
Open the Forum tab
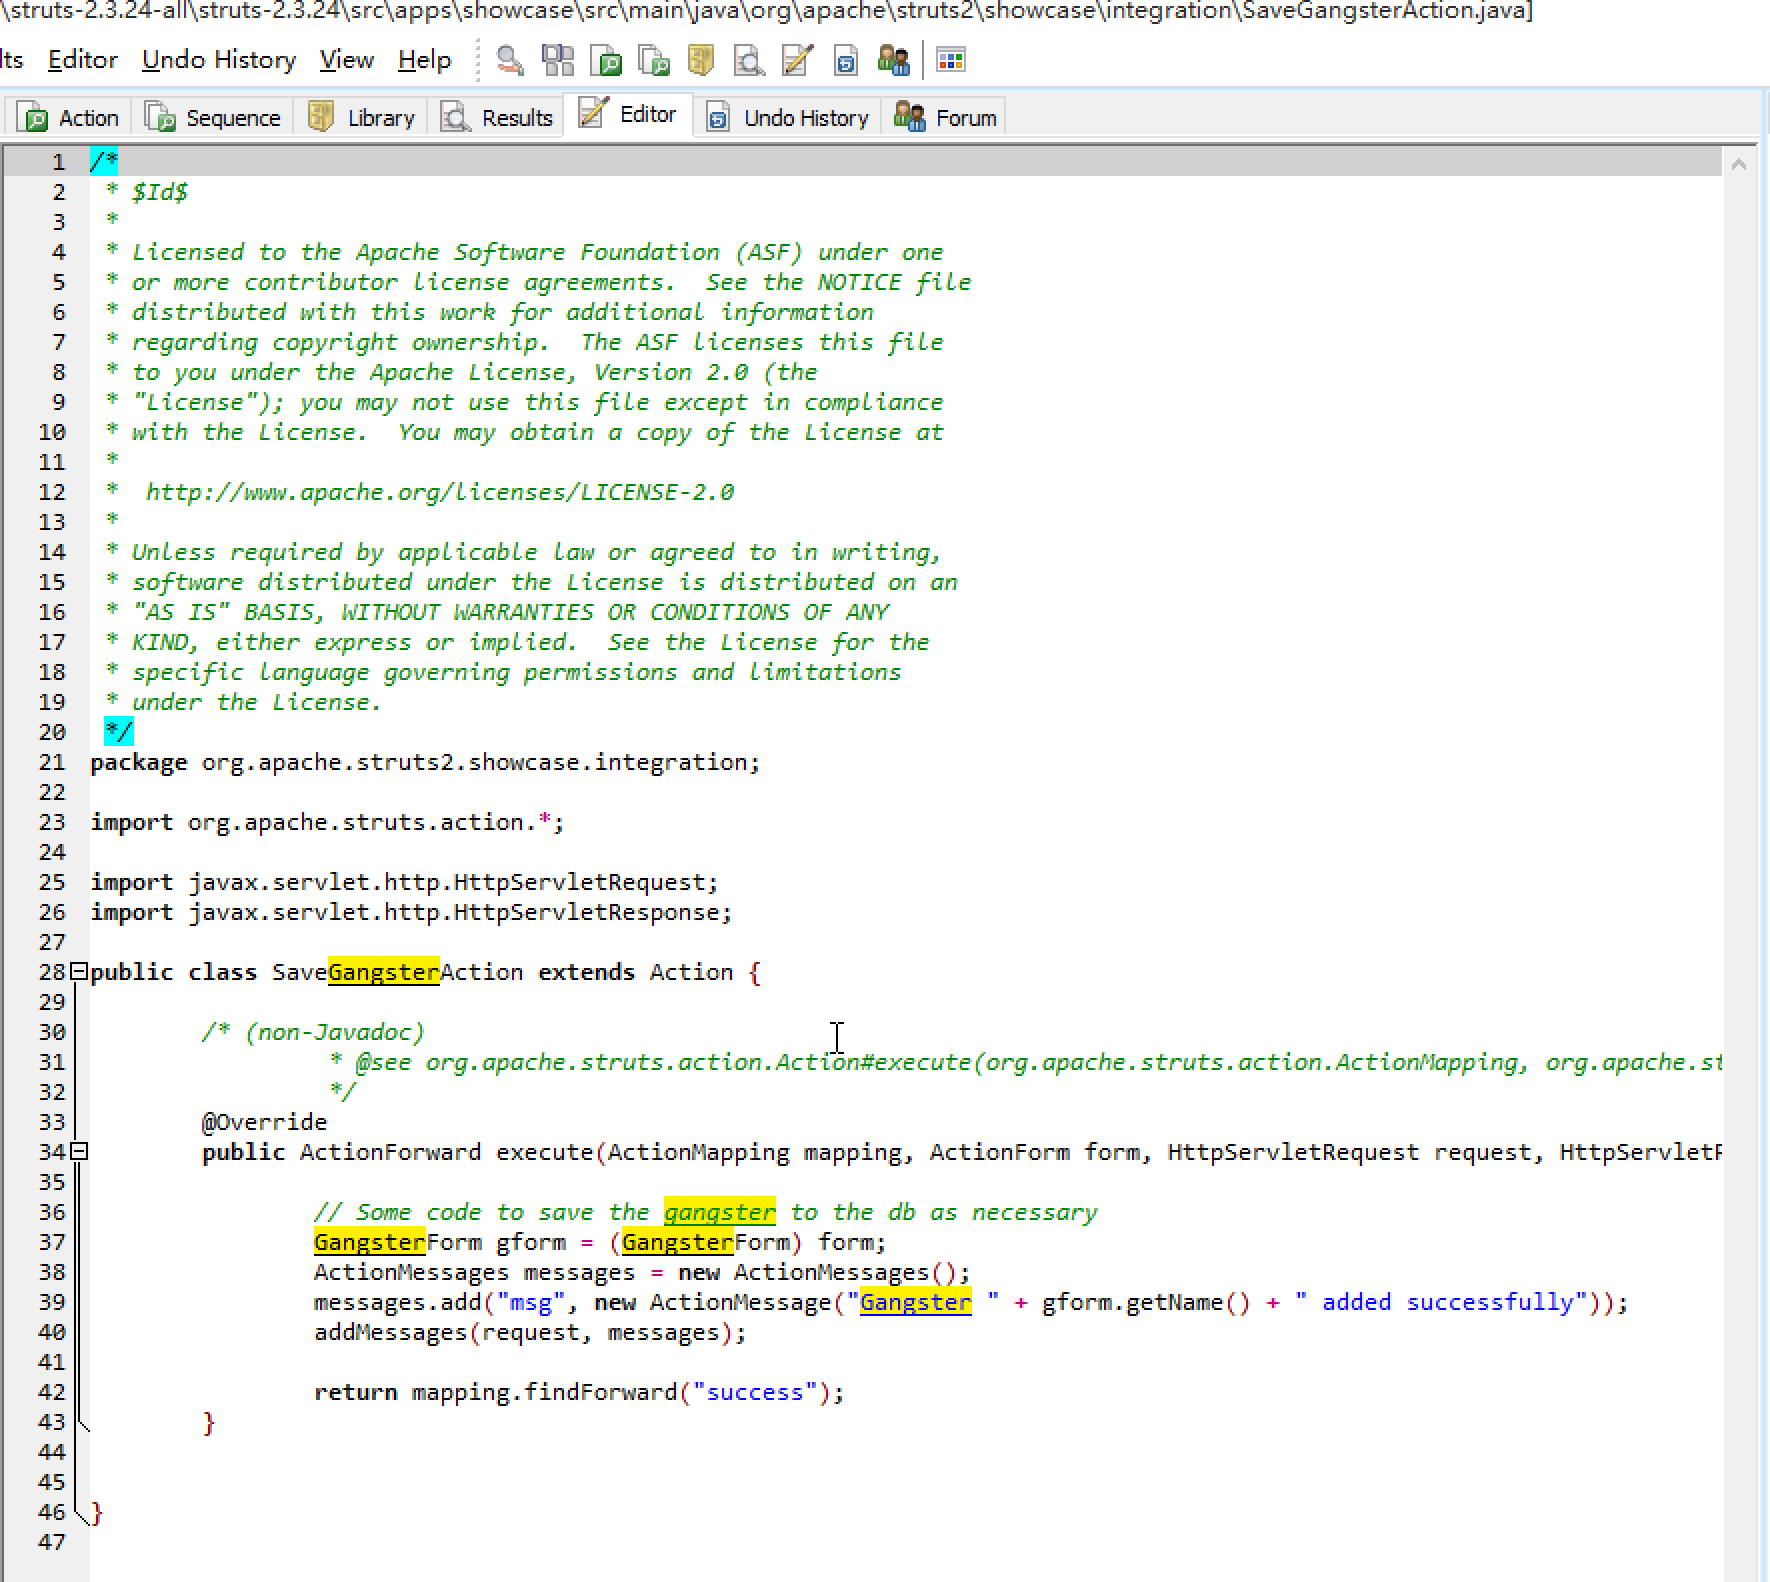click(945, 118)
